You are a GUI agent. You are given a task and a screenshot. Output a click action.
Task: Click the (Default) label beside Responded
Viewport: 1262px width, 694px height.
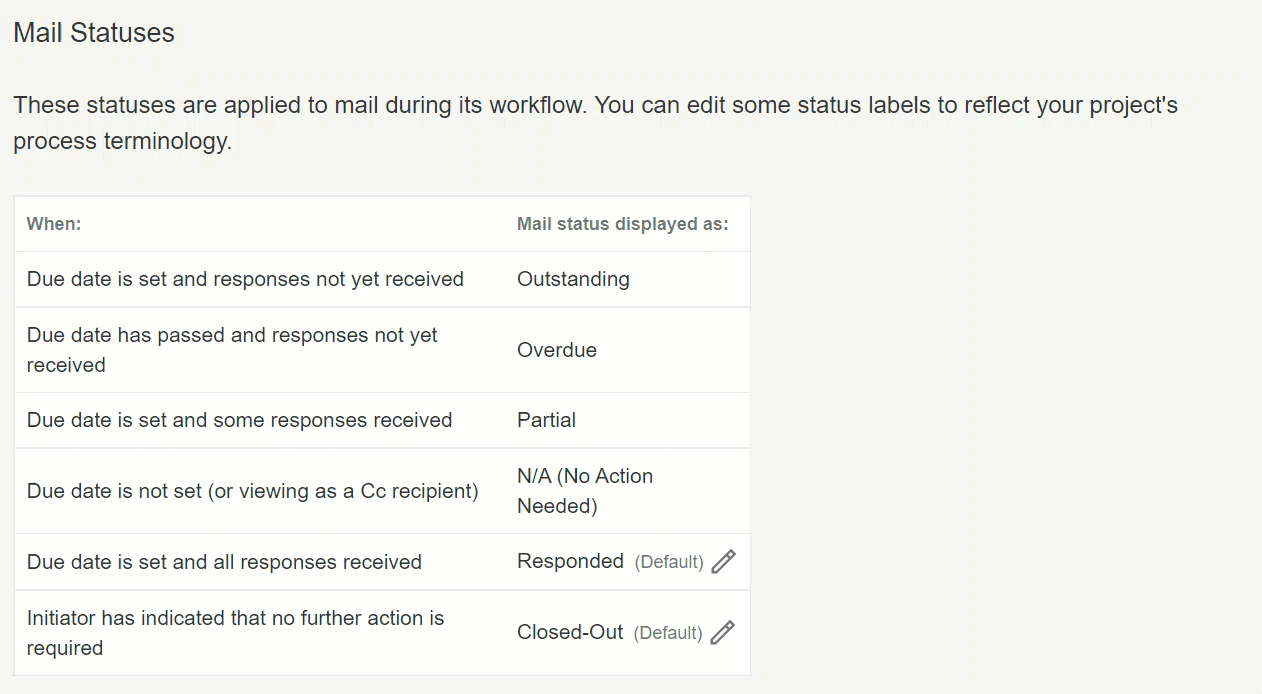point(669,562)
